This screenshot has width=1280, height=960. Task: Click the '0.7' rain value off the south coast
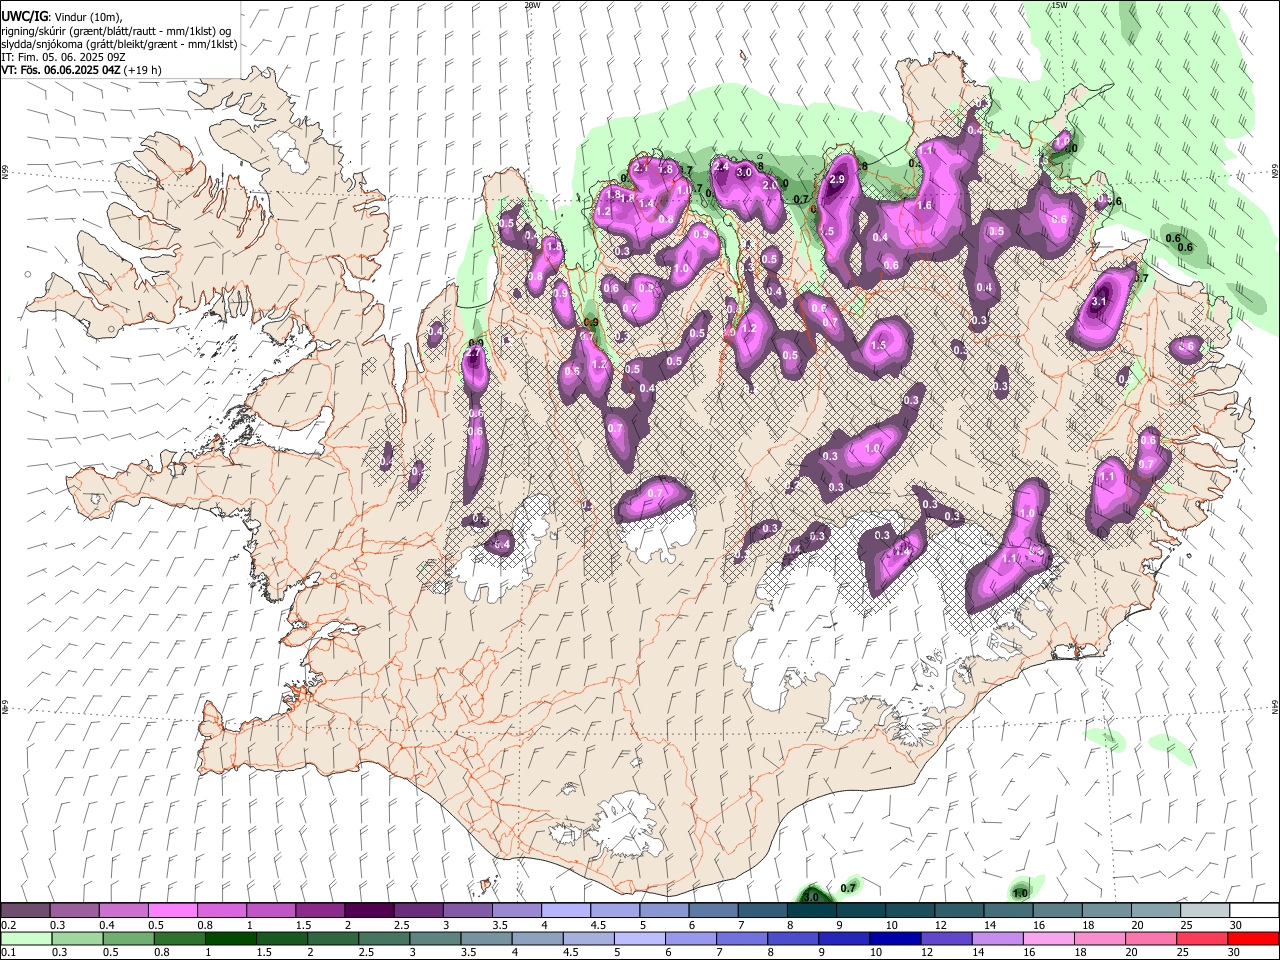[848, 888]
